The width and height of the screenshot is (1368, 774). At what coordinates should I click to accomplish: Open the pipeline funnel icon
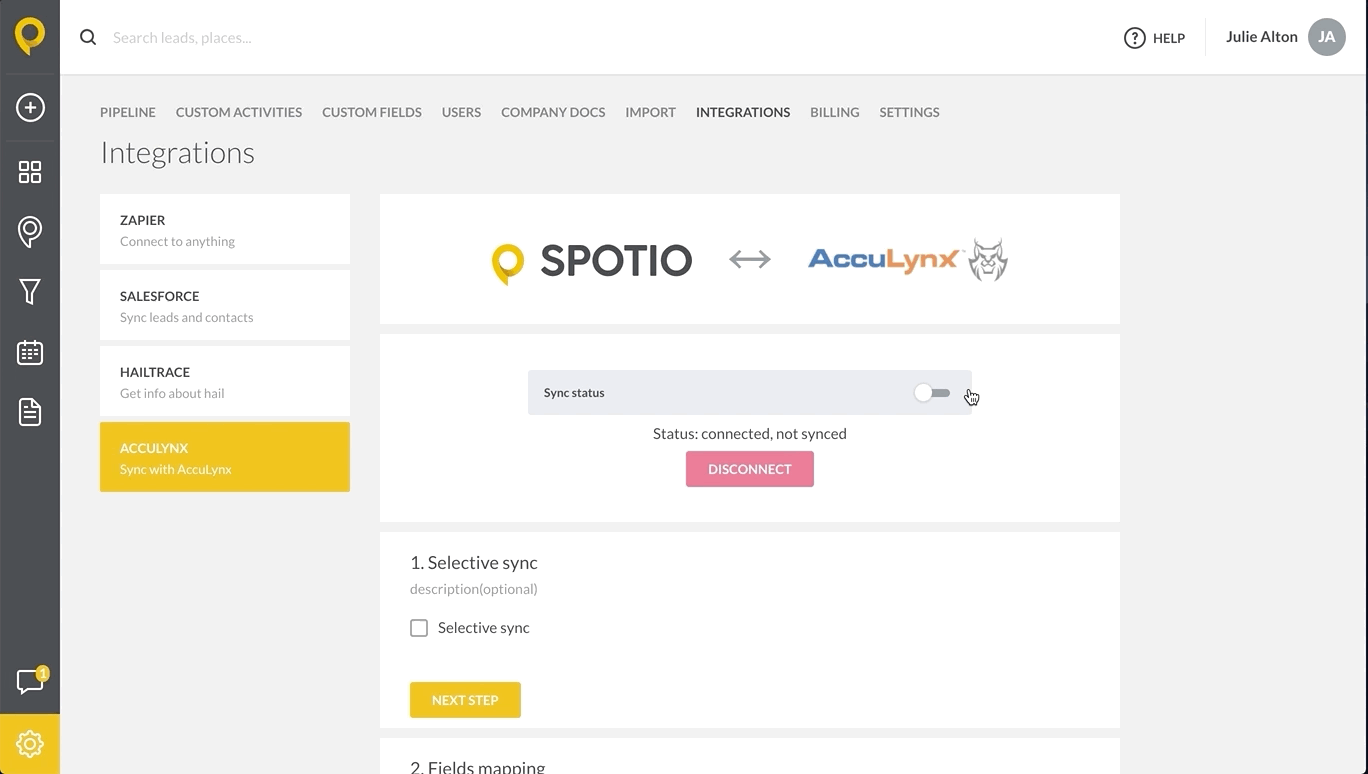[30, 292]
